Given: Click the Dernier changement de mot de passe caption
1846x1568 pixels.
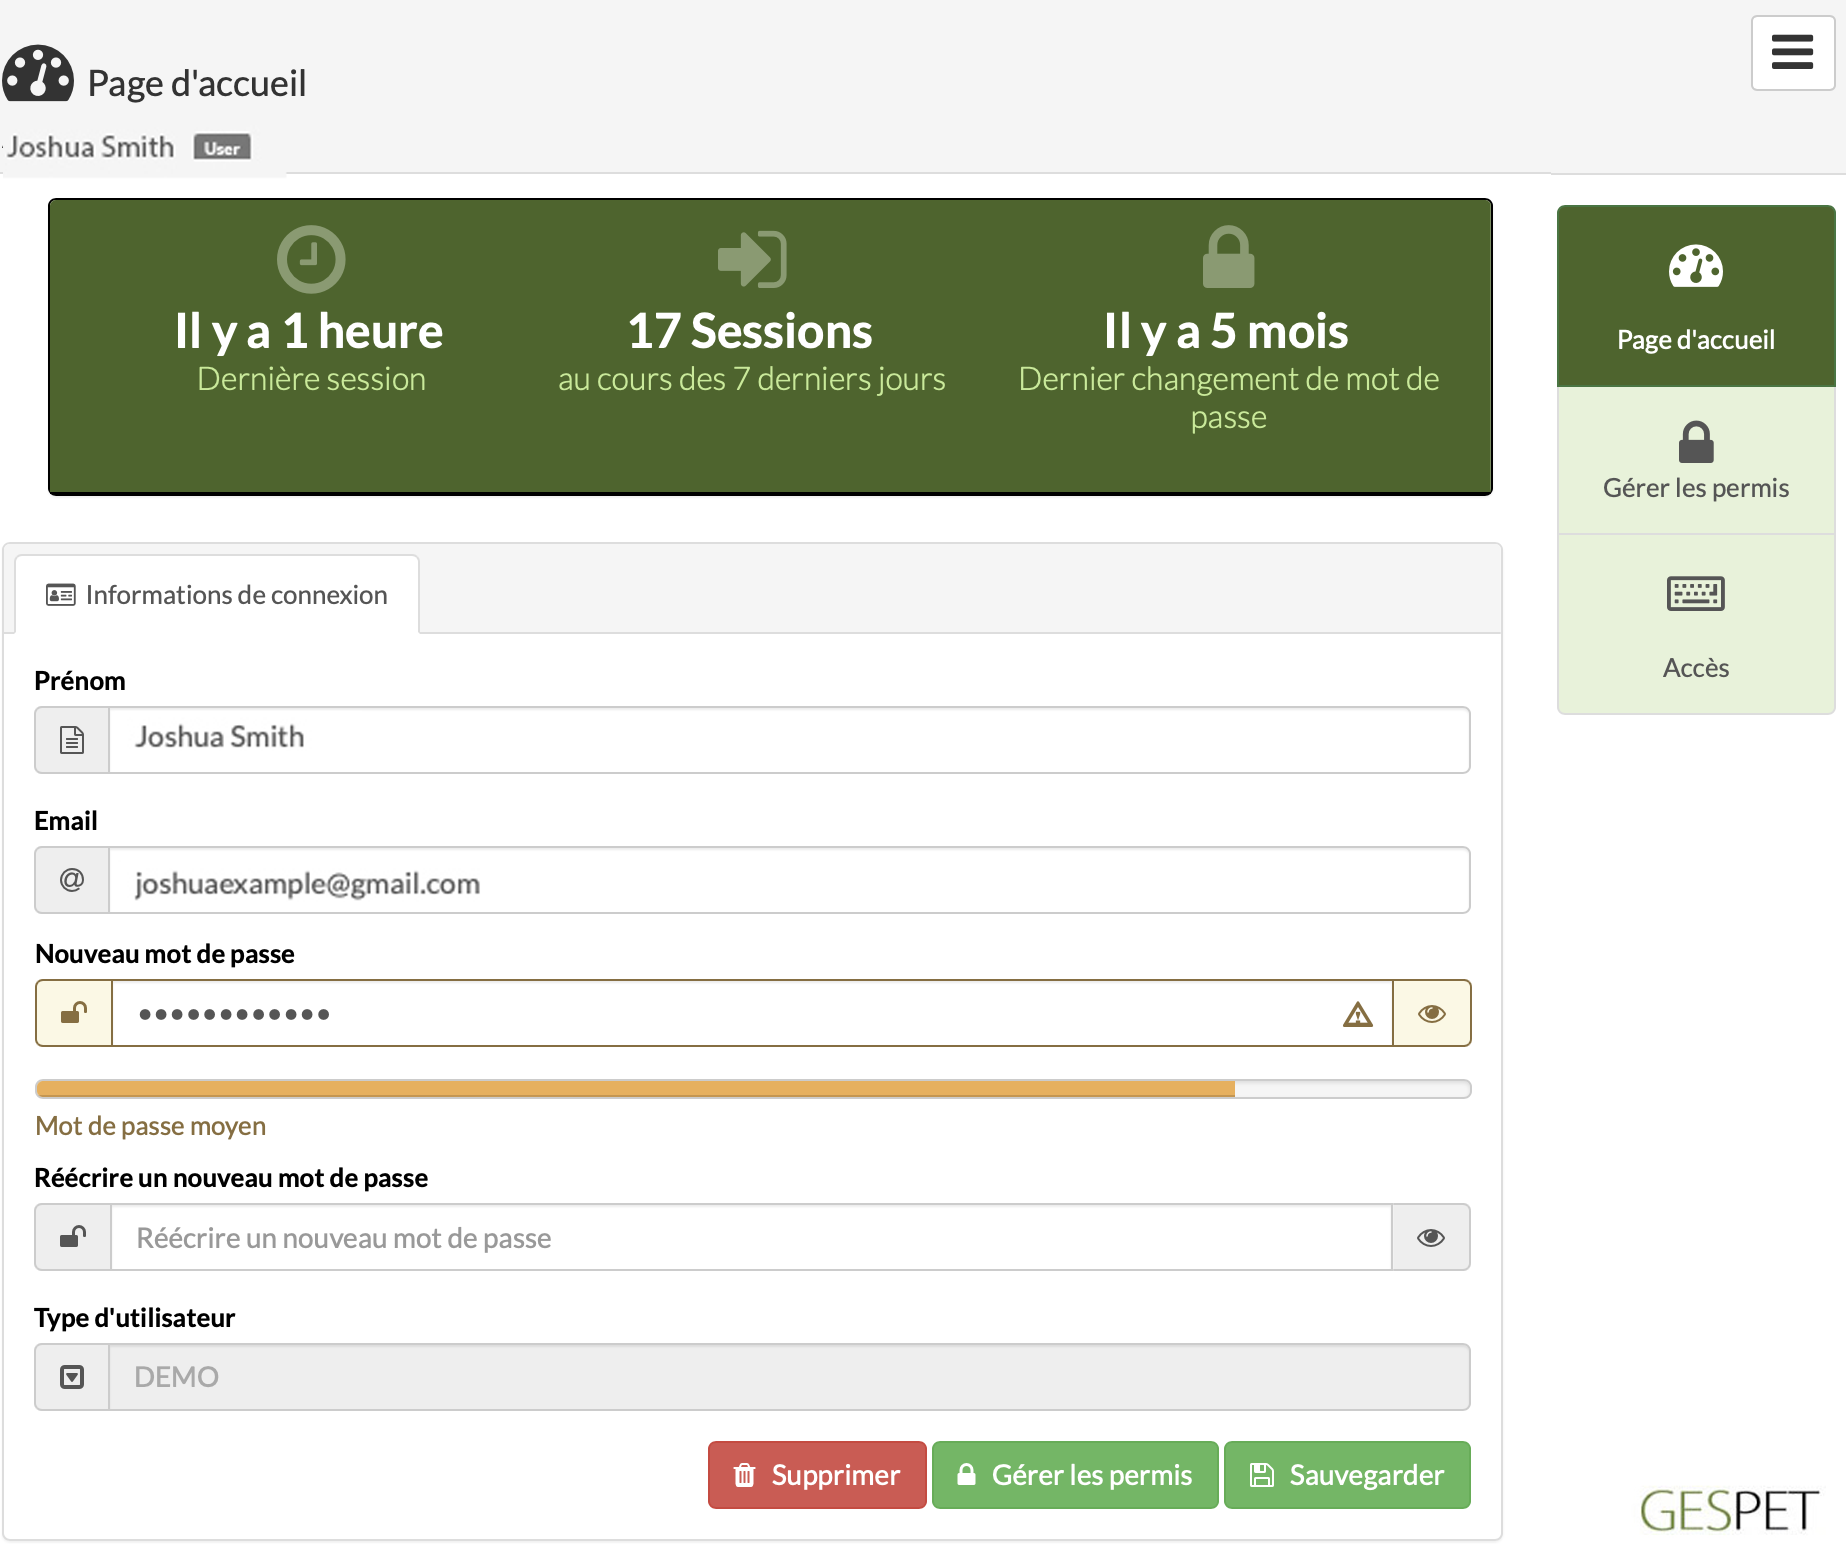Looking at the screenshot, I should (x=1228, y=398).
